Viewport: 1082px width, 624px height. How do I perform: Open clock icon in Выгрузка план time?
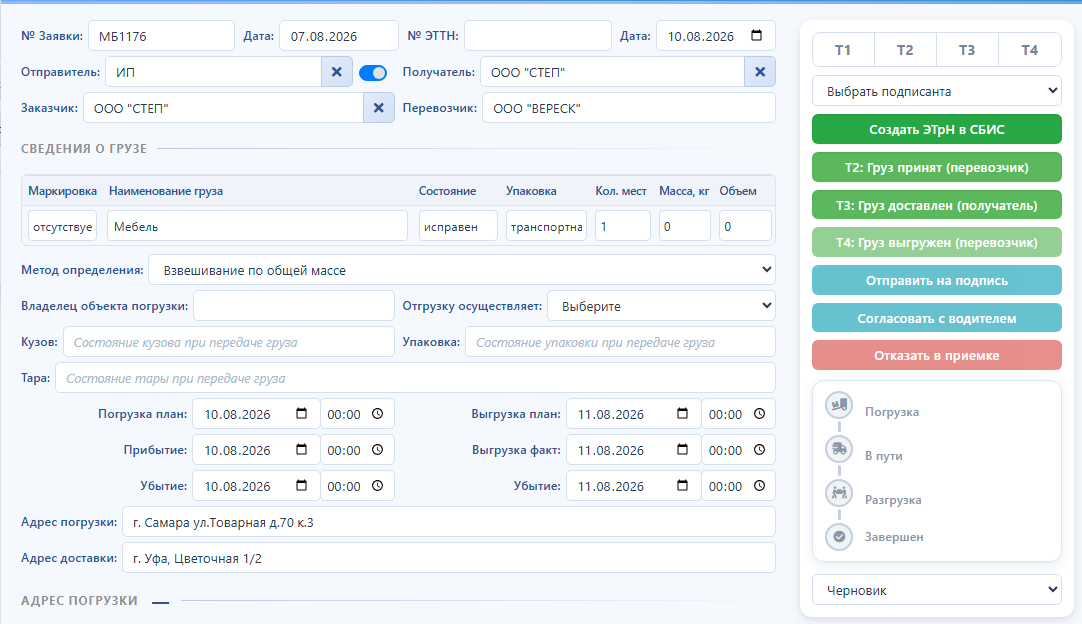(x=759, y=413)
